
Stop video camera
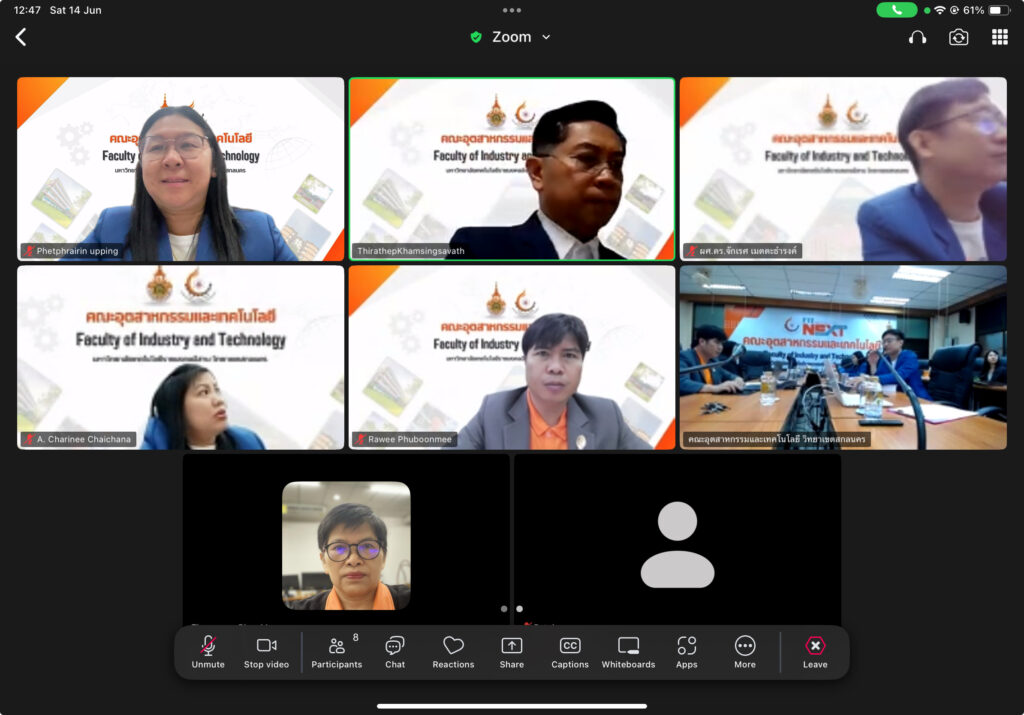(266, 652)
